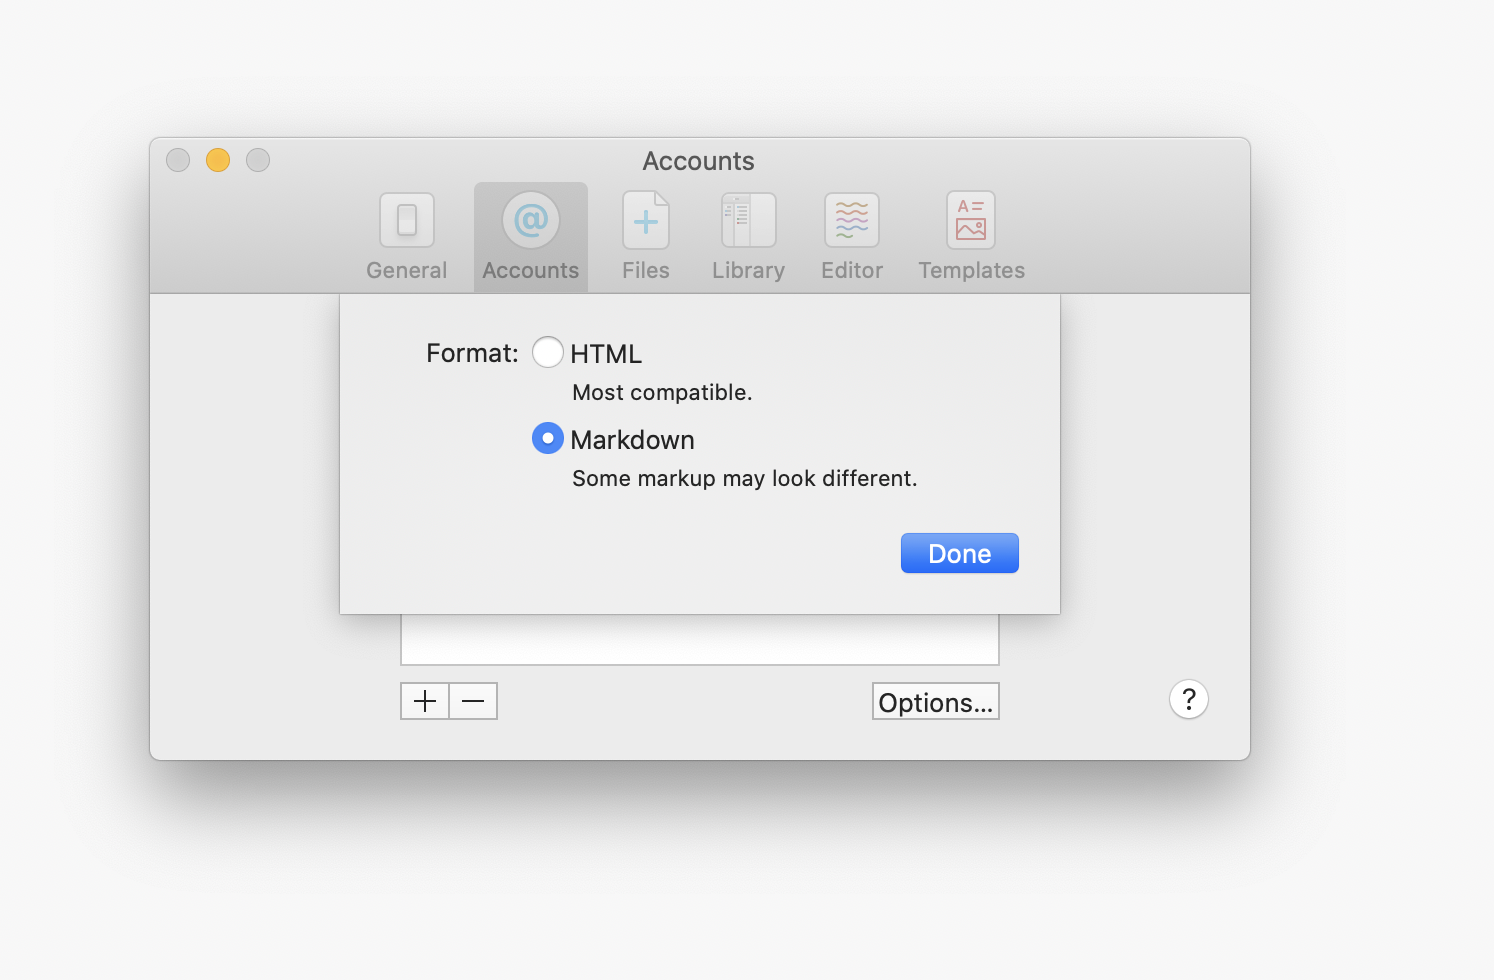Remove account with the minus button
Screen dimensions: 1494x980
[x=473, y=701]
